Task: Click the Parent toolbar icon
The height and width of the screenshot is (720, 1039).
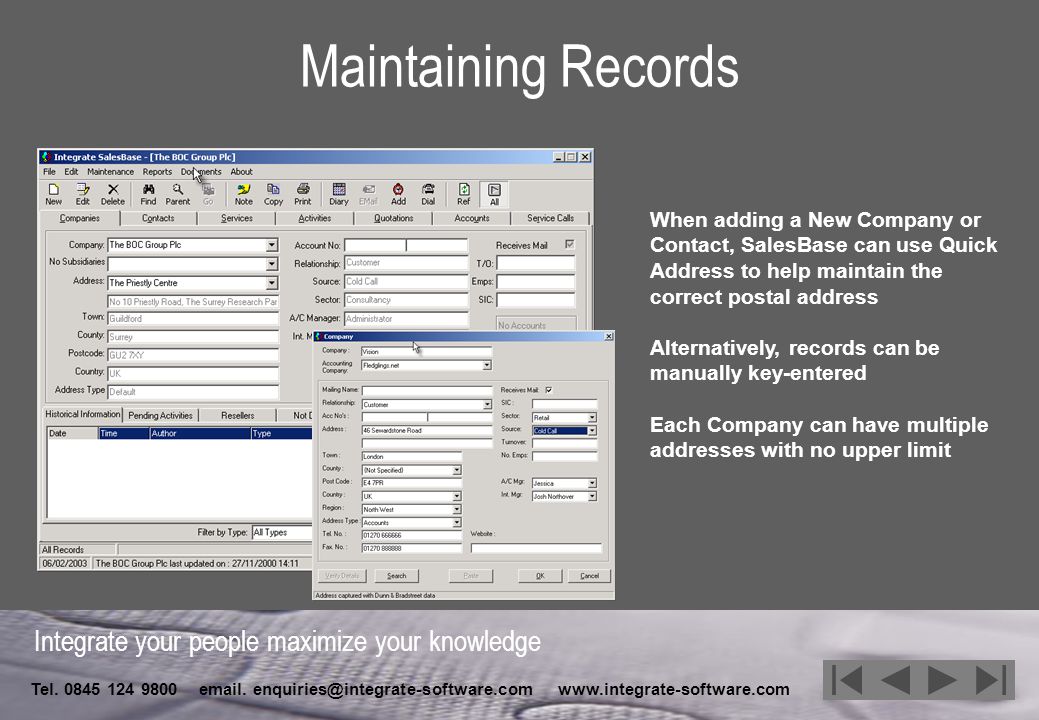Action: [178, 194]
